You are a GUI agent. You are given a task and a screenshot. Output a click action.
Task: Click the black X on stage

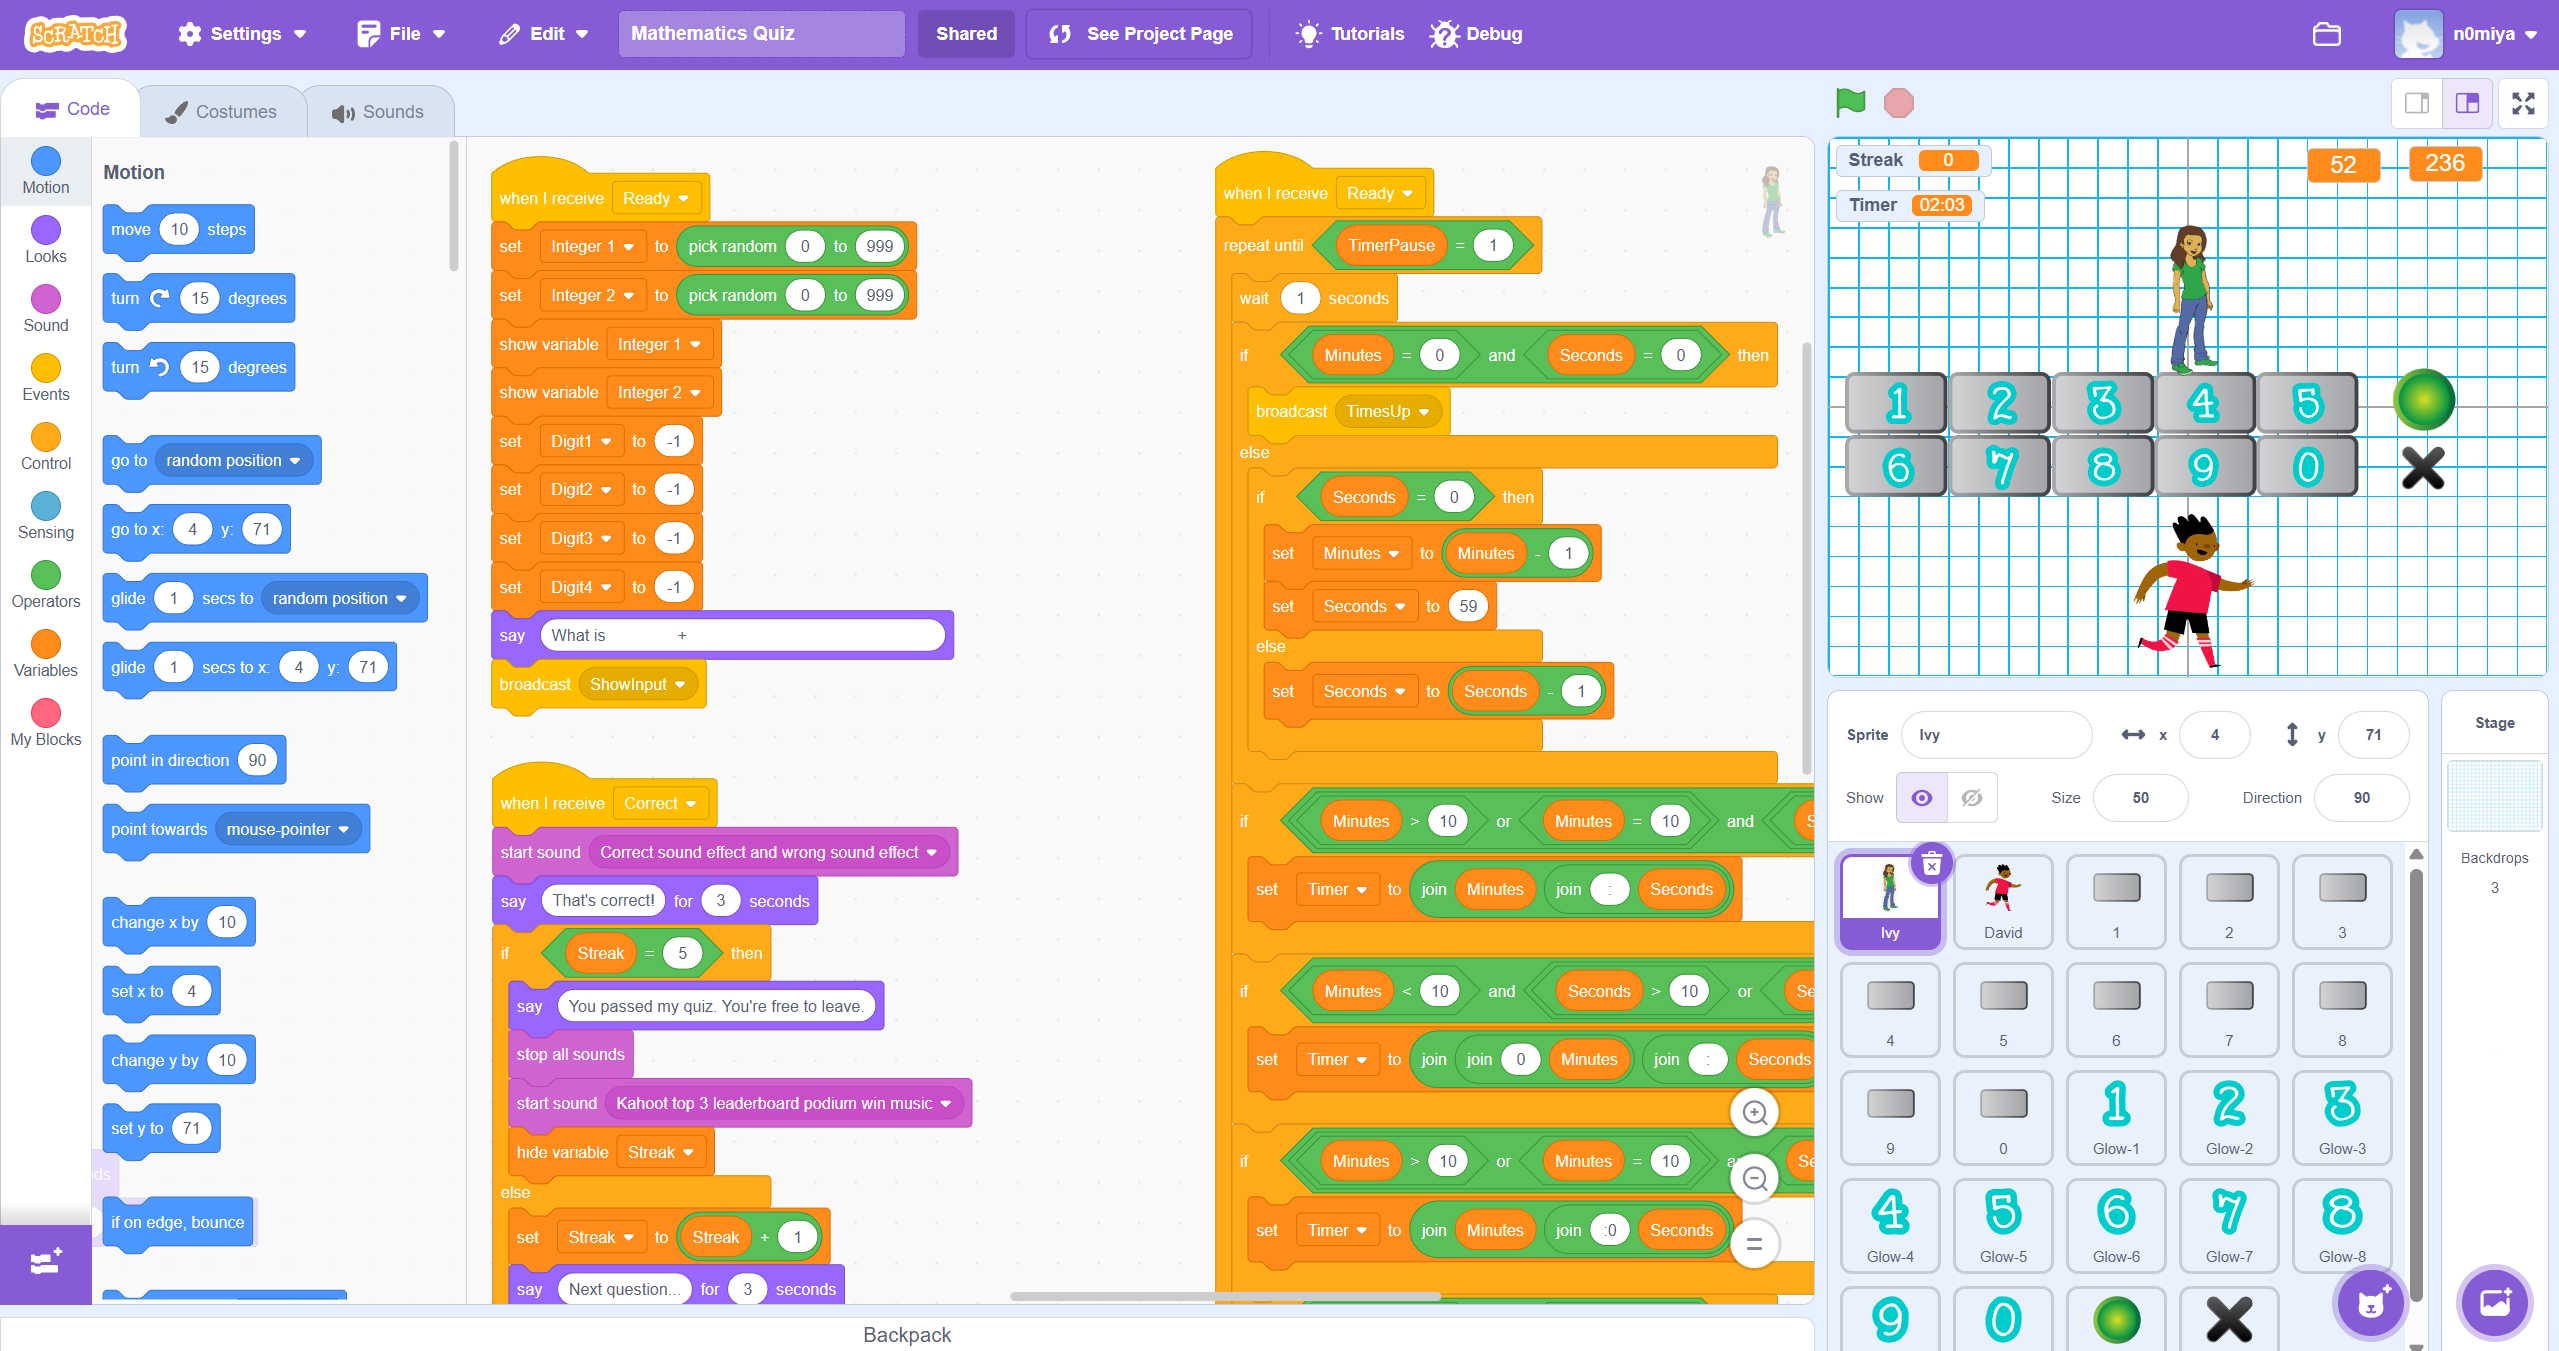point(2423,467)
